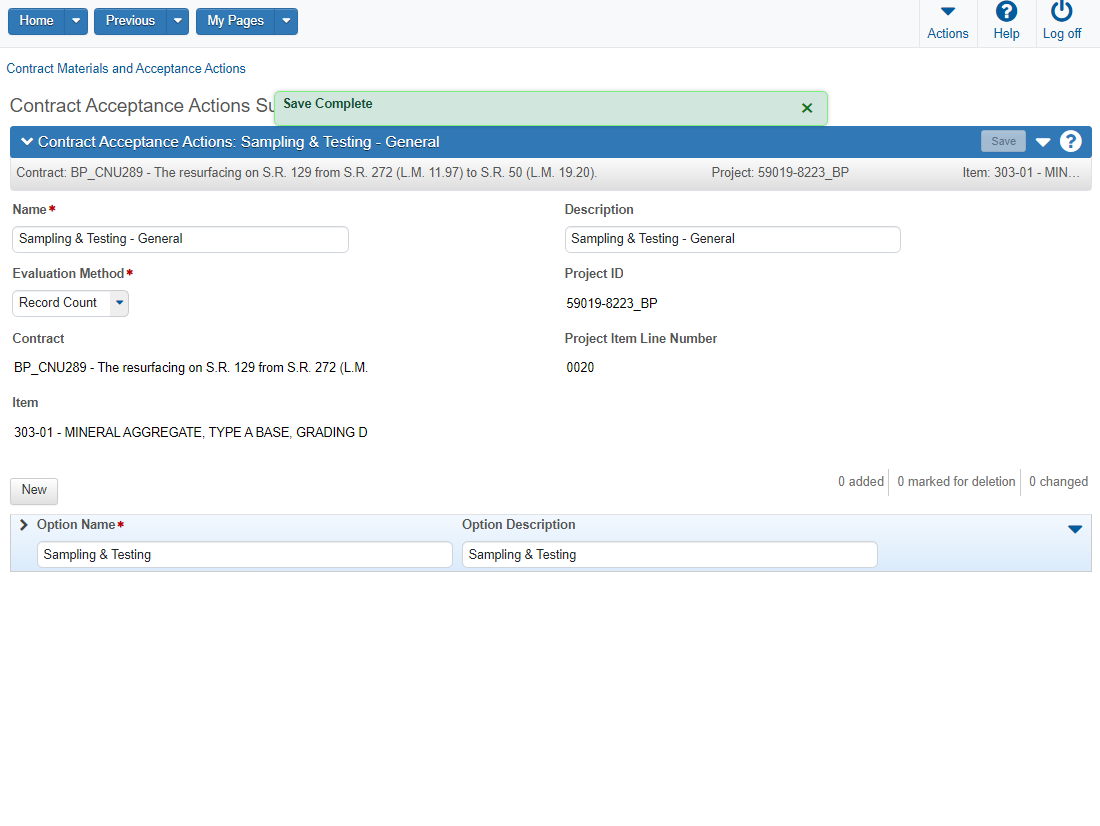Open the Home button dropdown arrow
Screen dimensions: 1100x826
(x=76, y=21)
